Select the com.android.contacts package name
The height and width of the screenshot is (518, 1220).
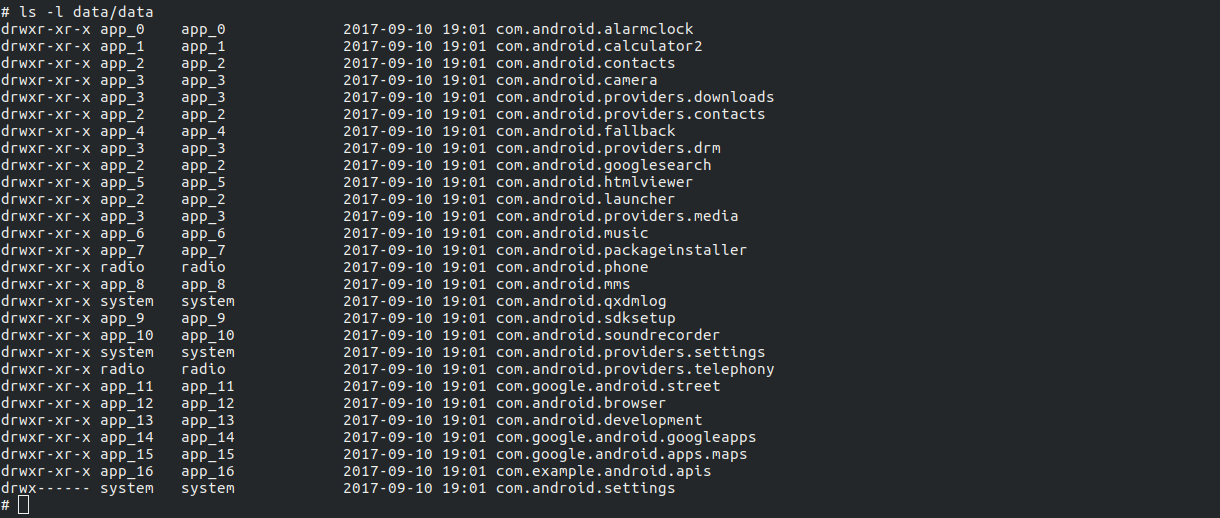(586, 63)
